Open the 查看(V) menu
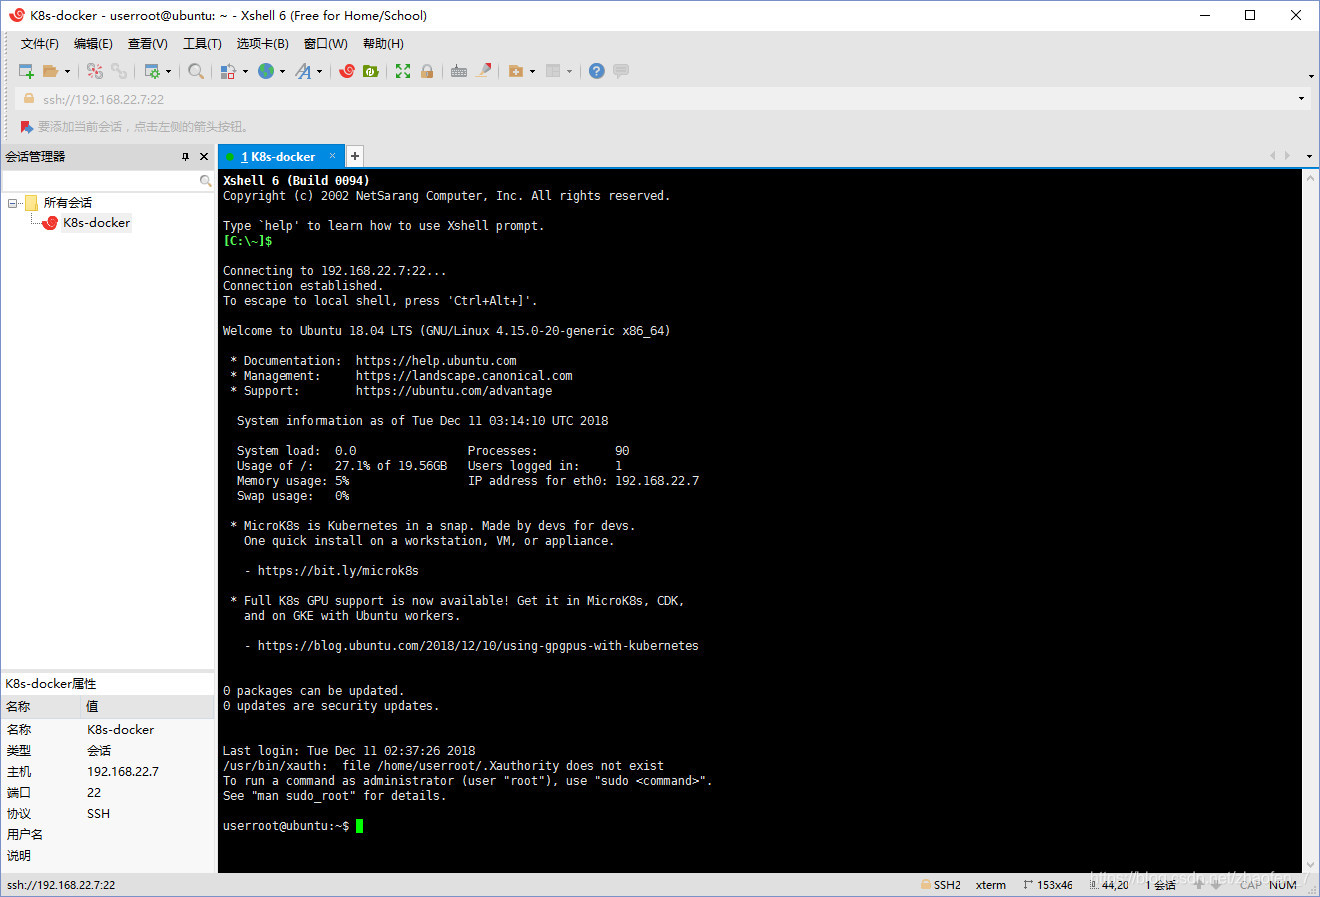 148,44
